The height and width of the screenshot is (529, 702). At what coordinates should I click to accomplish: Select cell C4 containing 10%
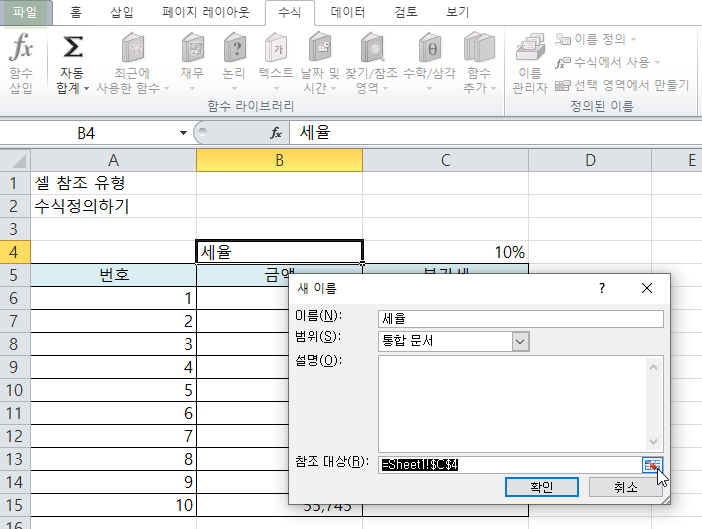point(445,252)
